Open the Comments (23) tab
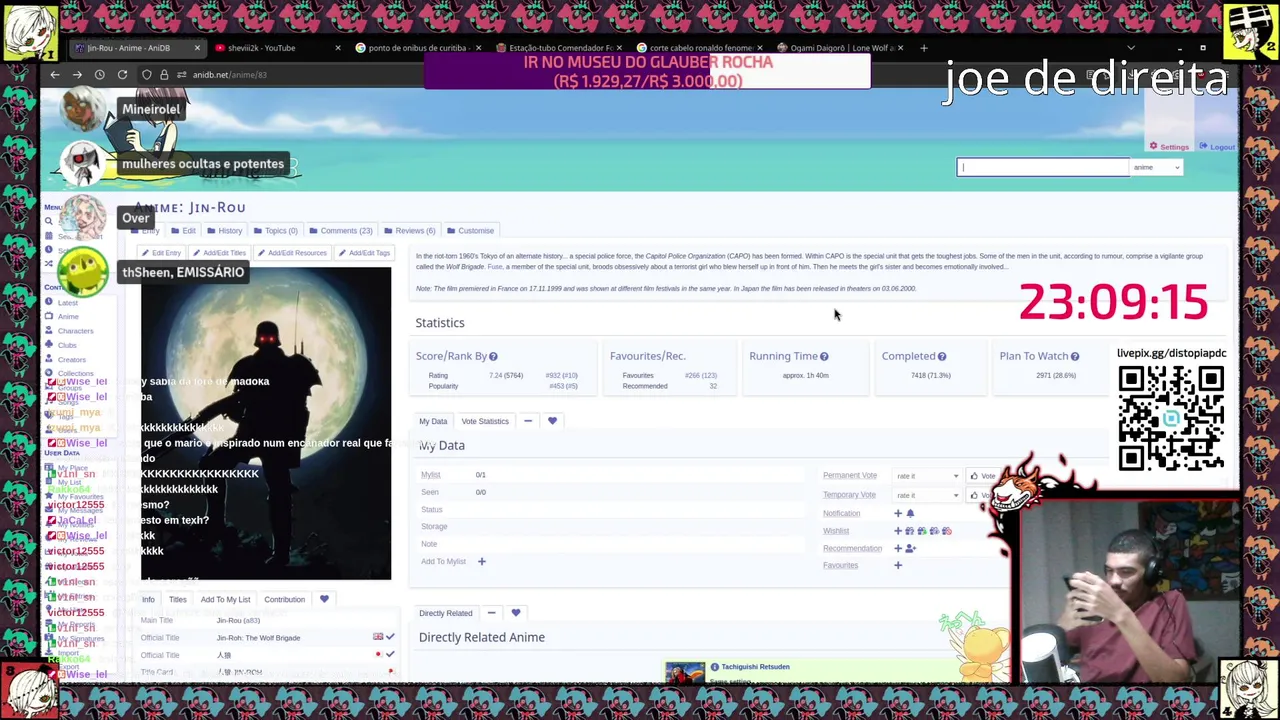This screenshot has height=720, width=1280. click(341, 231)
